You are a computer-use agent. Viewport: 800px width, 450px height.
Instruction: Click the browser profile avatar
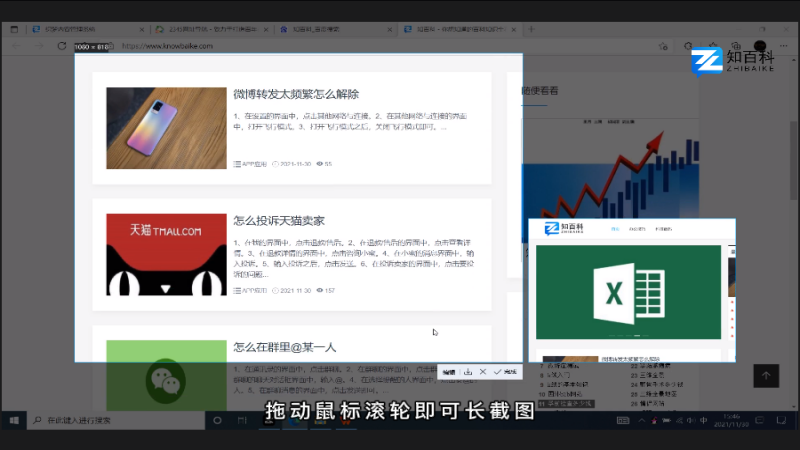[x=760, y=46]
